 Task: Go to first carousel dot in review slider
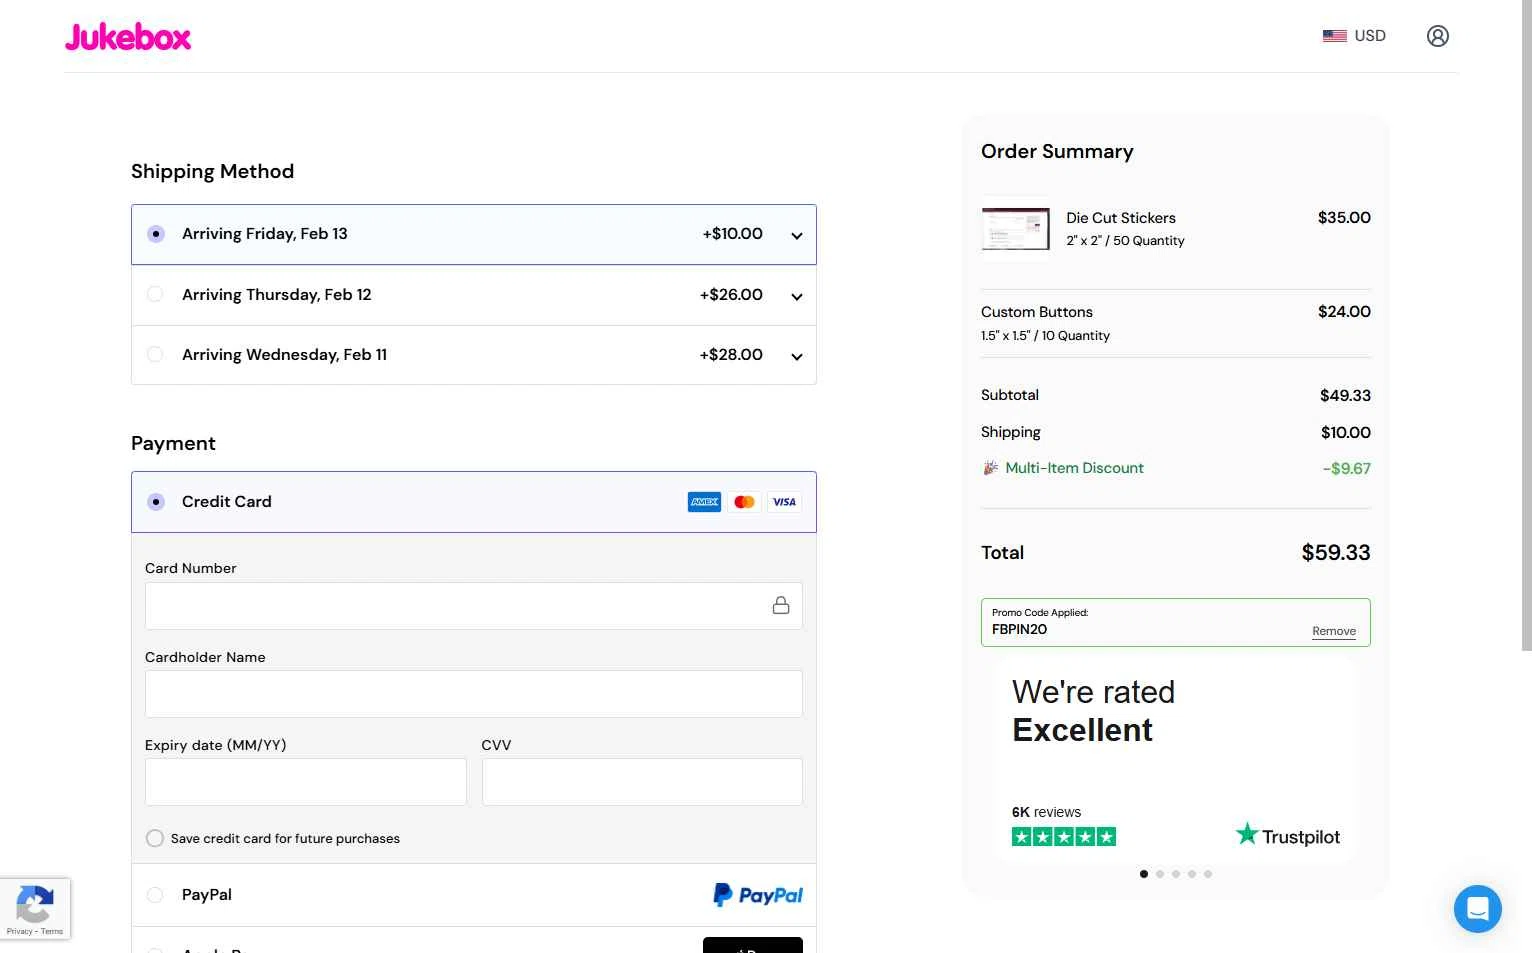(1144, 874)
